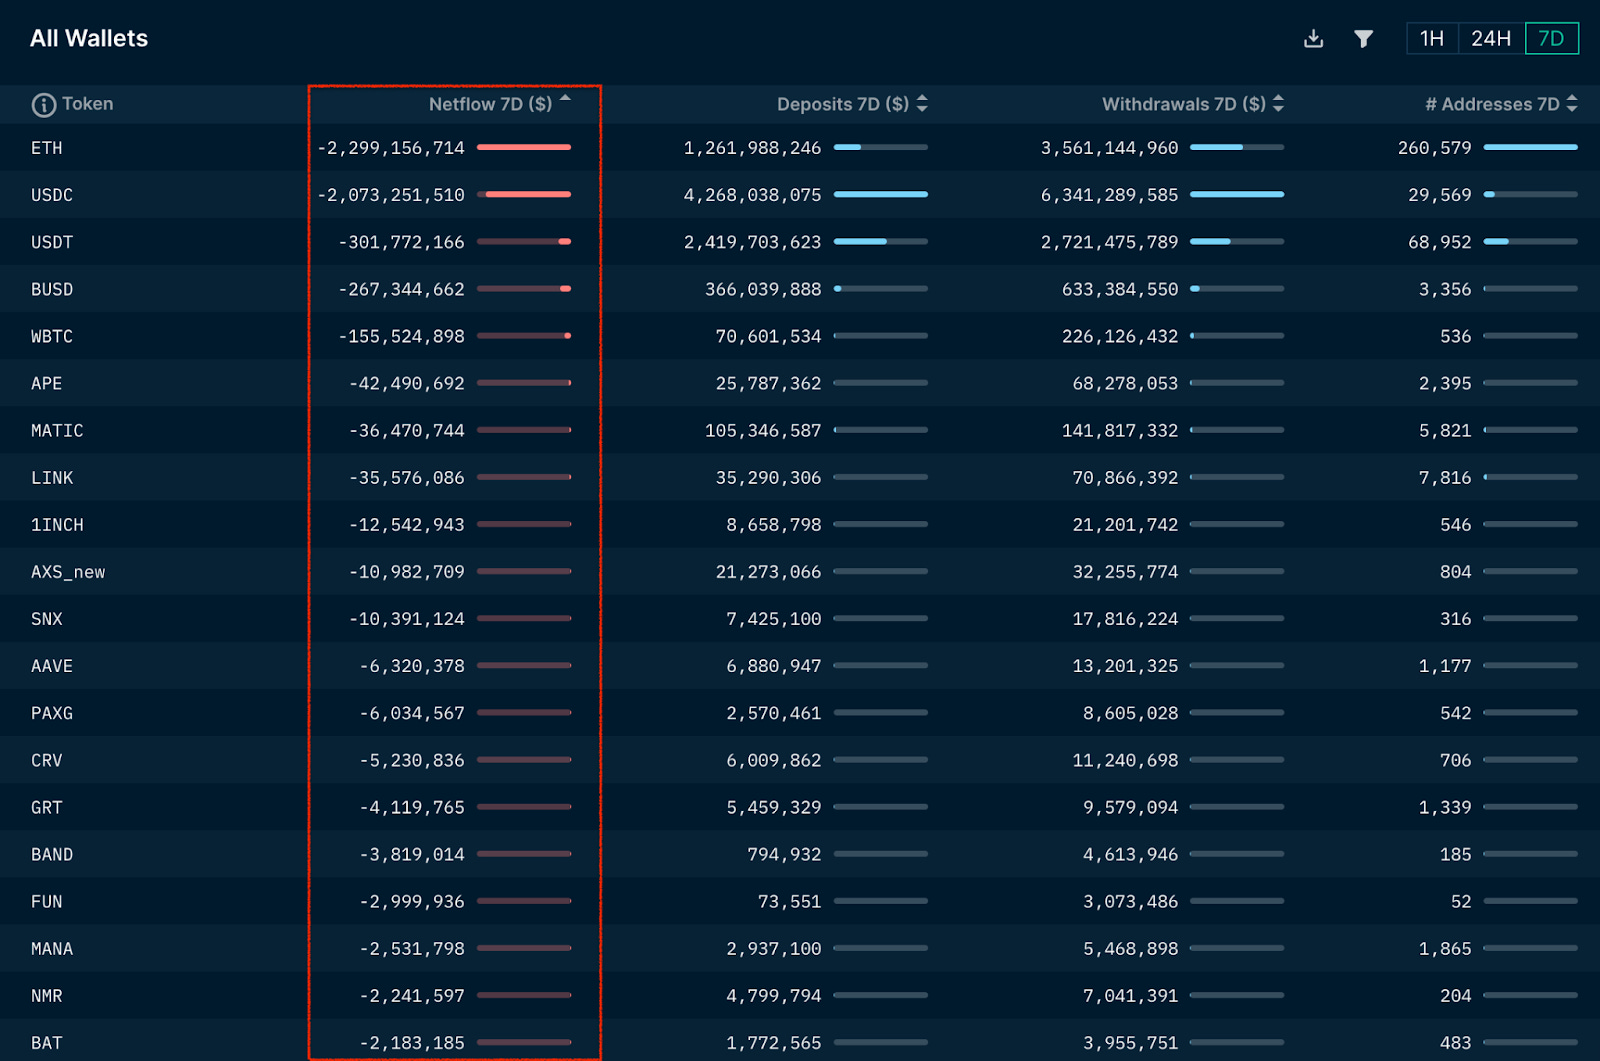Click the Withdrawals 7D ($) header label
The width and height of the screenshot is (1600, 1061).
coord(1184,105)
